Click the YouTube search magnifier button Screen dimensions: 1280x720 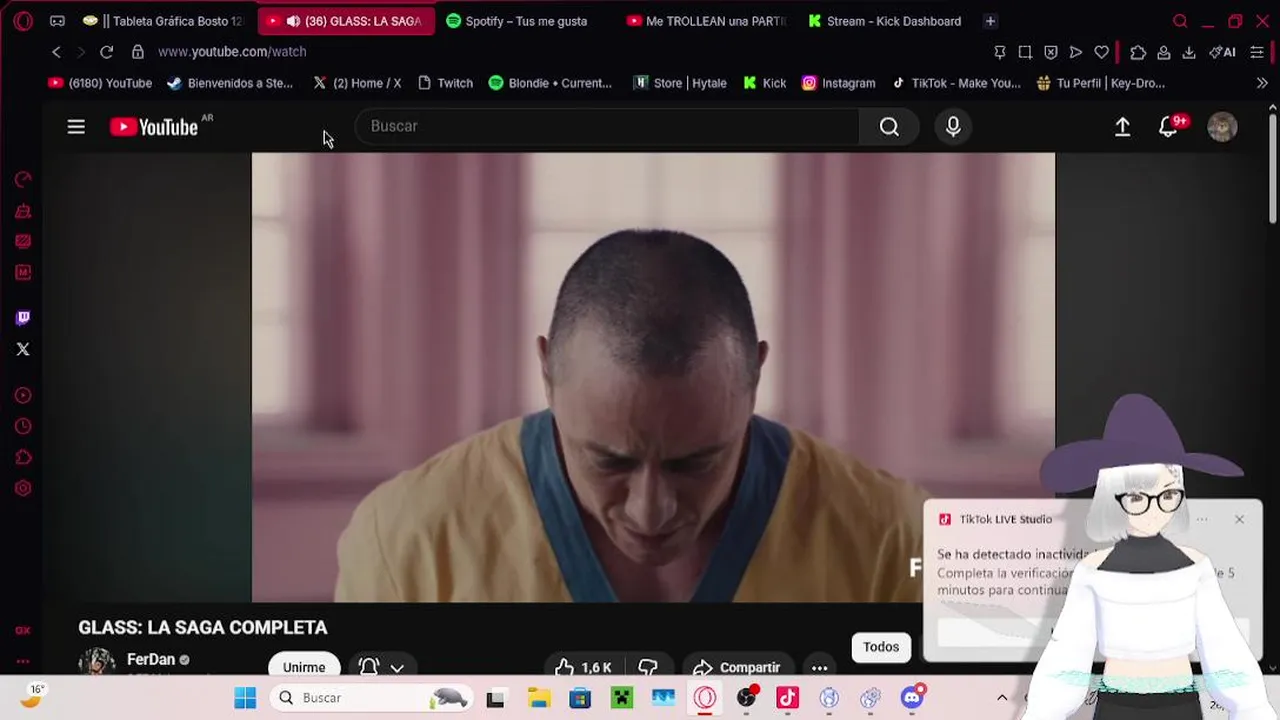click(x=889, y=127)
